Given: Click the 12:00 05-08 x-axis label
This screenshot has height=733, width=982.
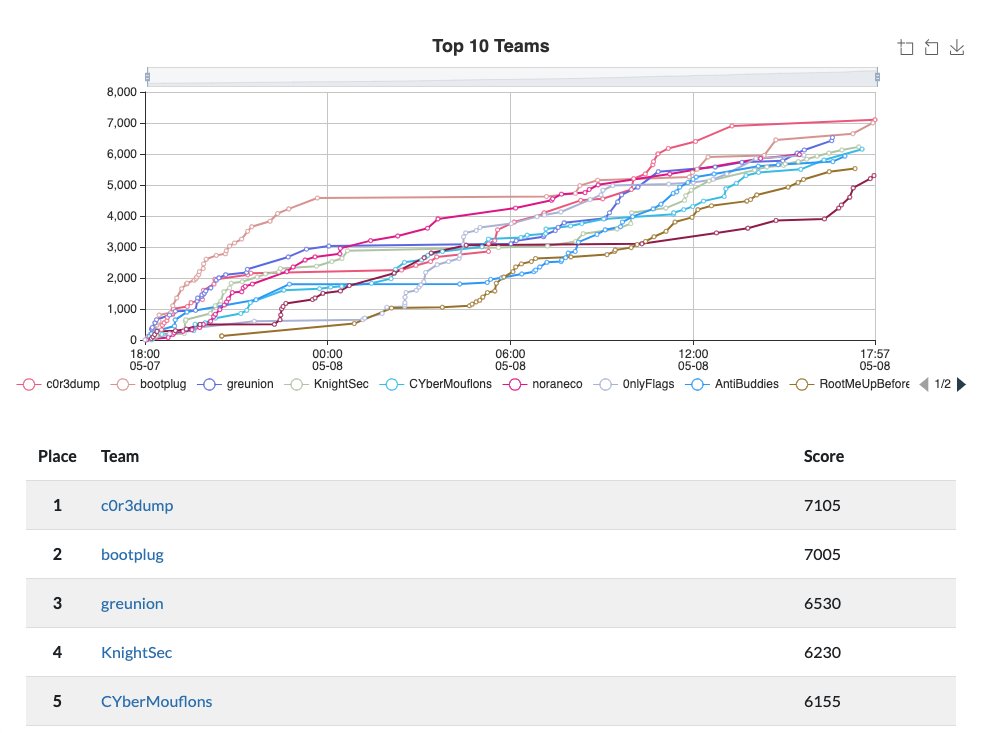Looking at the screenshot, I should coord(693,360).
